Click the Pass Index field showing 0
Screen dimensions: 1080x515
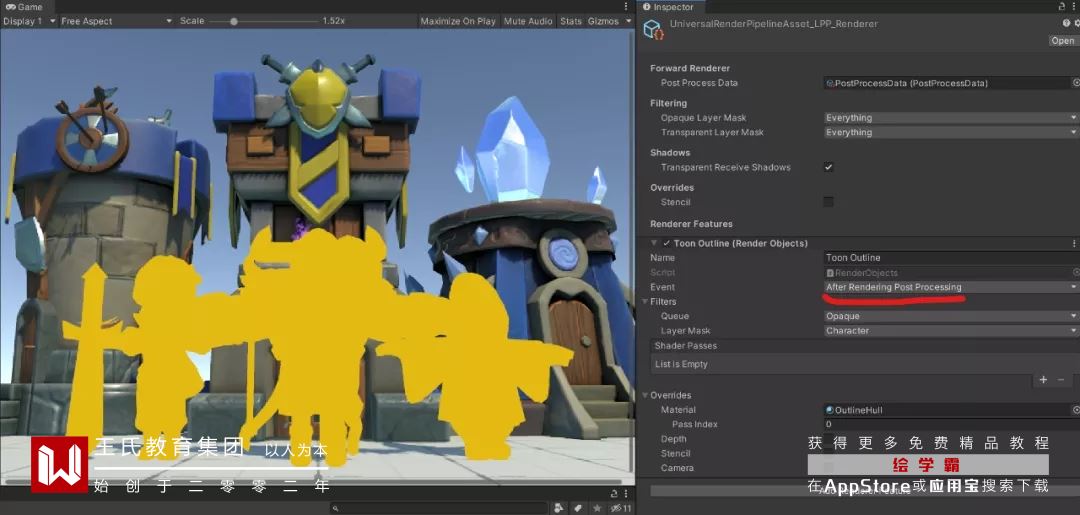(x=951, y=424)
